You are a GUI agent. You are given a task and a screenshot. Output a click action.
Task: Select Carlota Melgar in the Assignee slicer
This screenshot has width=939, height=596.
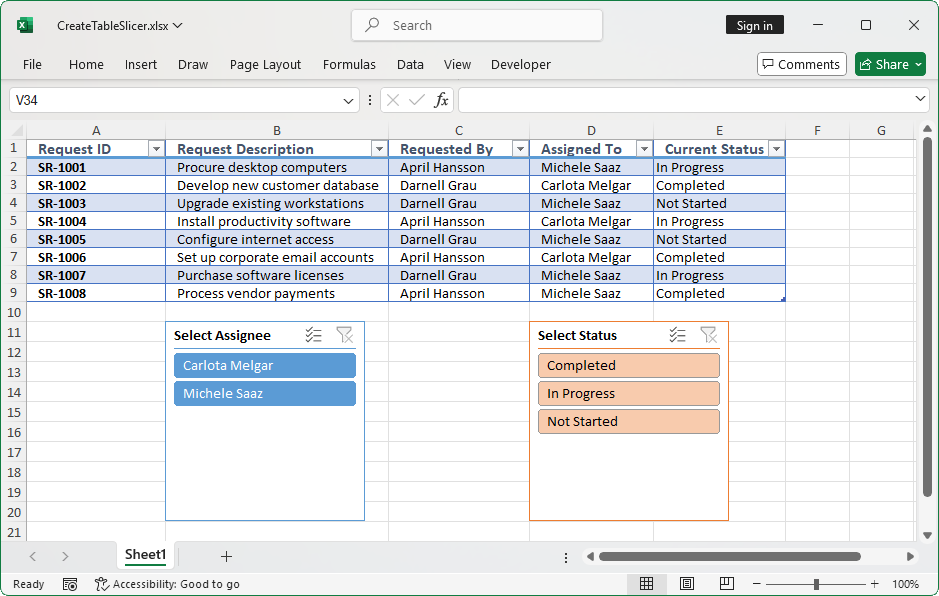click(264, 365)
